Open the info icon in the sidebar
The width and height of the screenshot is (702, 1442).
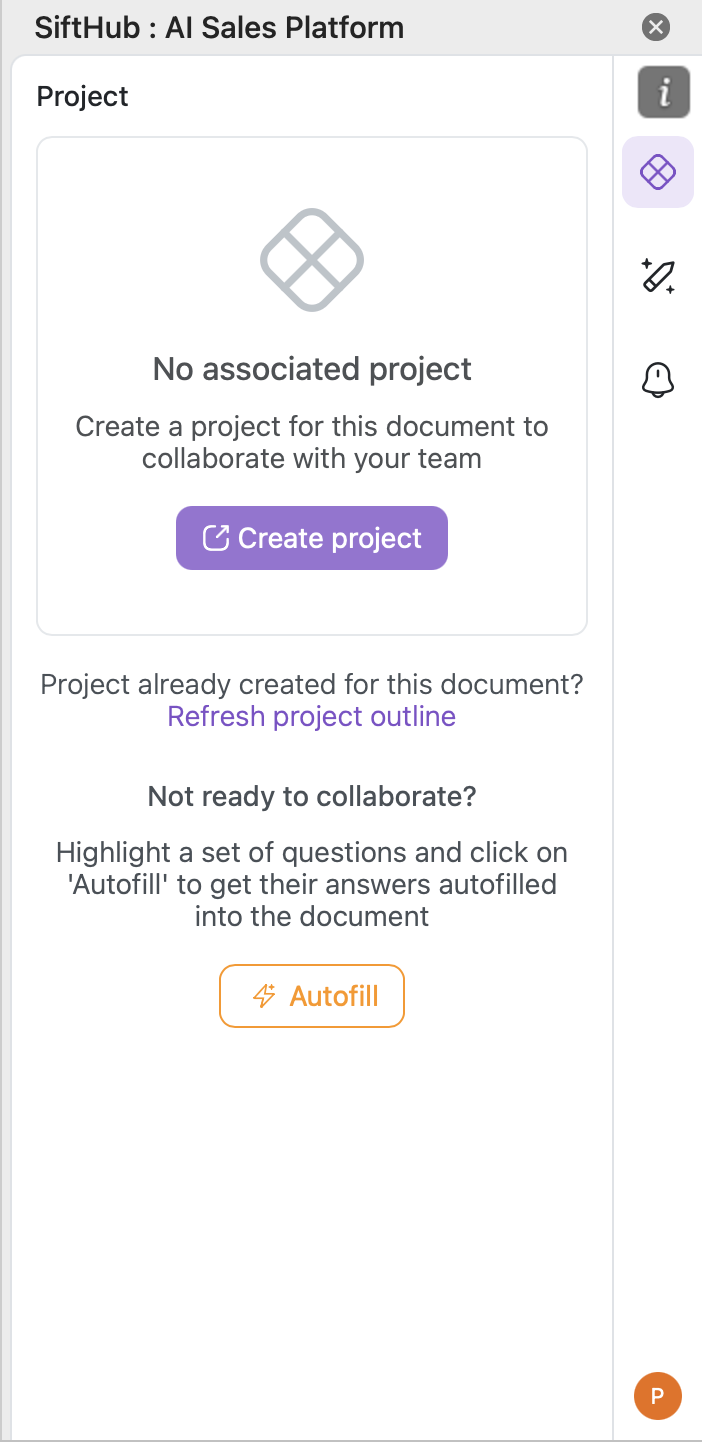(664, 93)
